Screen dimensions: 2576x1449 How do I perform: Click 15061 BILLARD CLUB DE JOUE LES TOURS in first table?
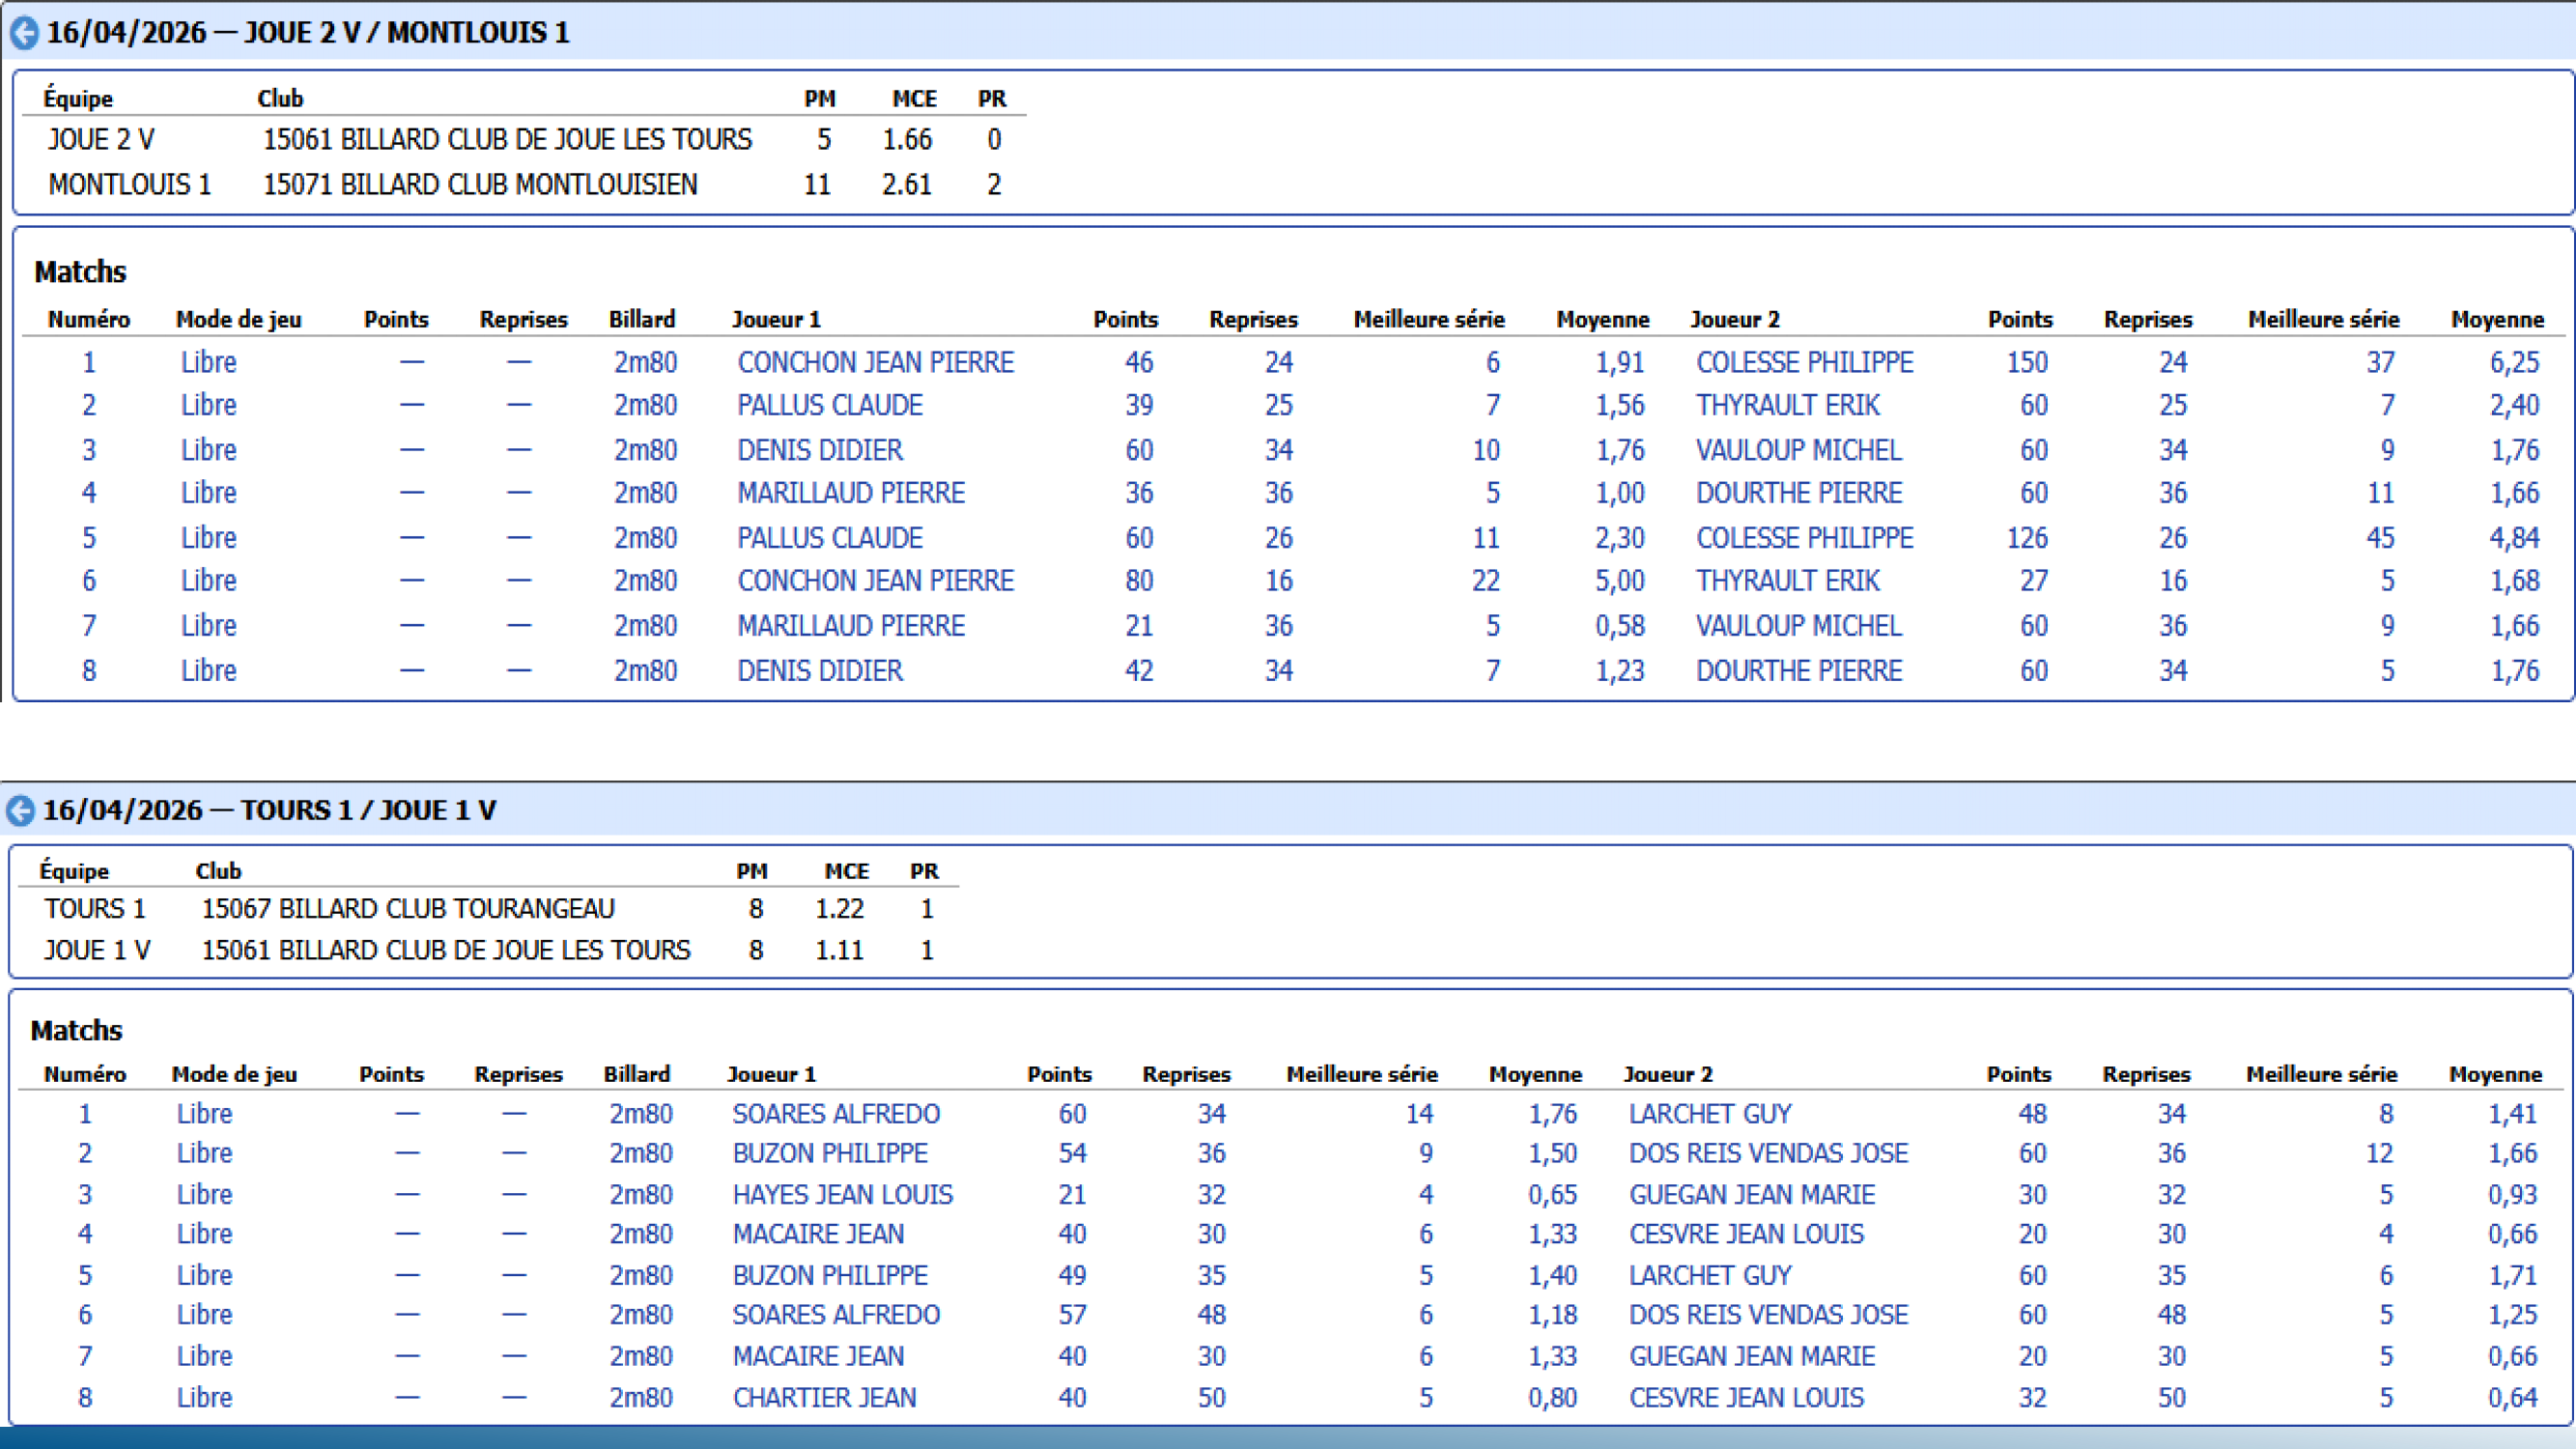click(507, 140)
